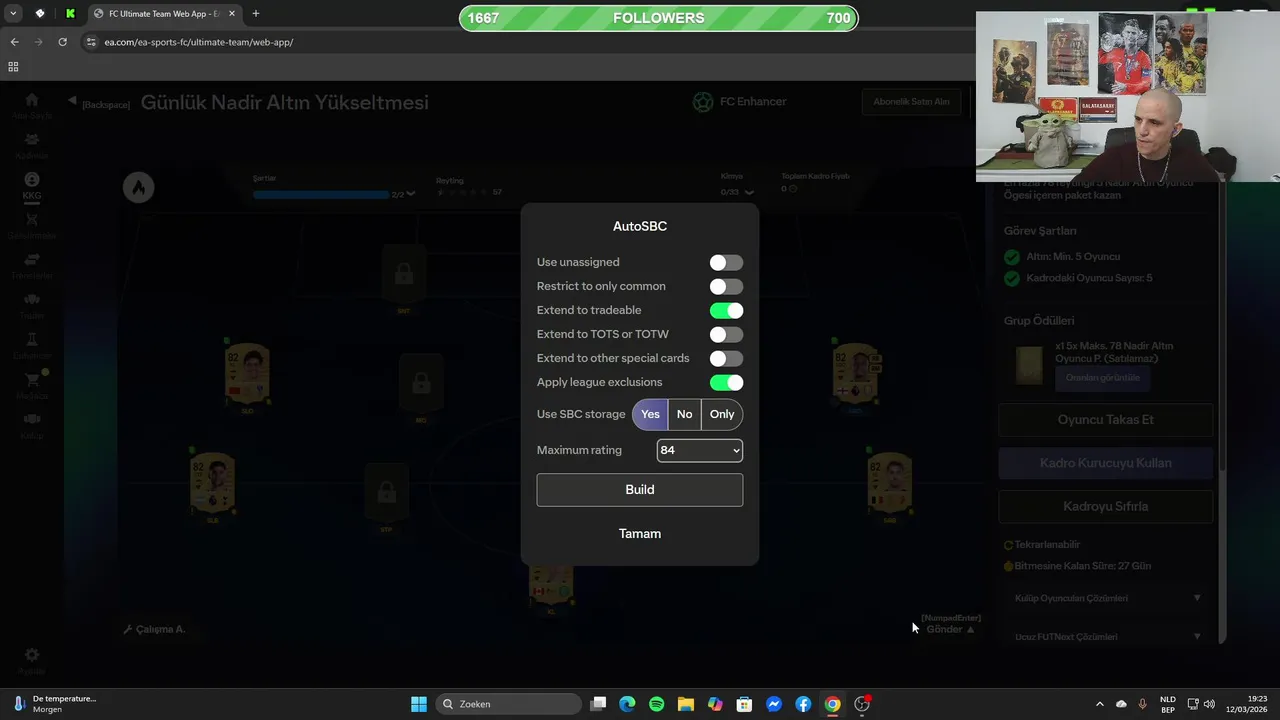Click the Şartlar progress bar
Image resolution: width=1280 pixels, height=720 pixels.
point(321,194)
